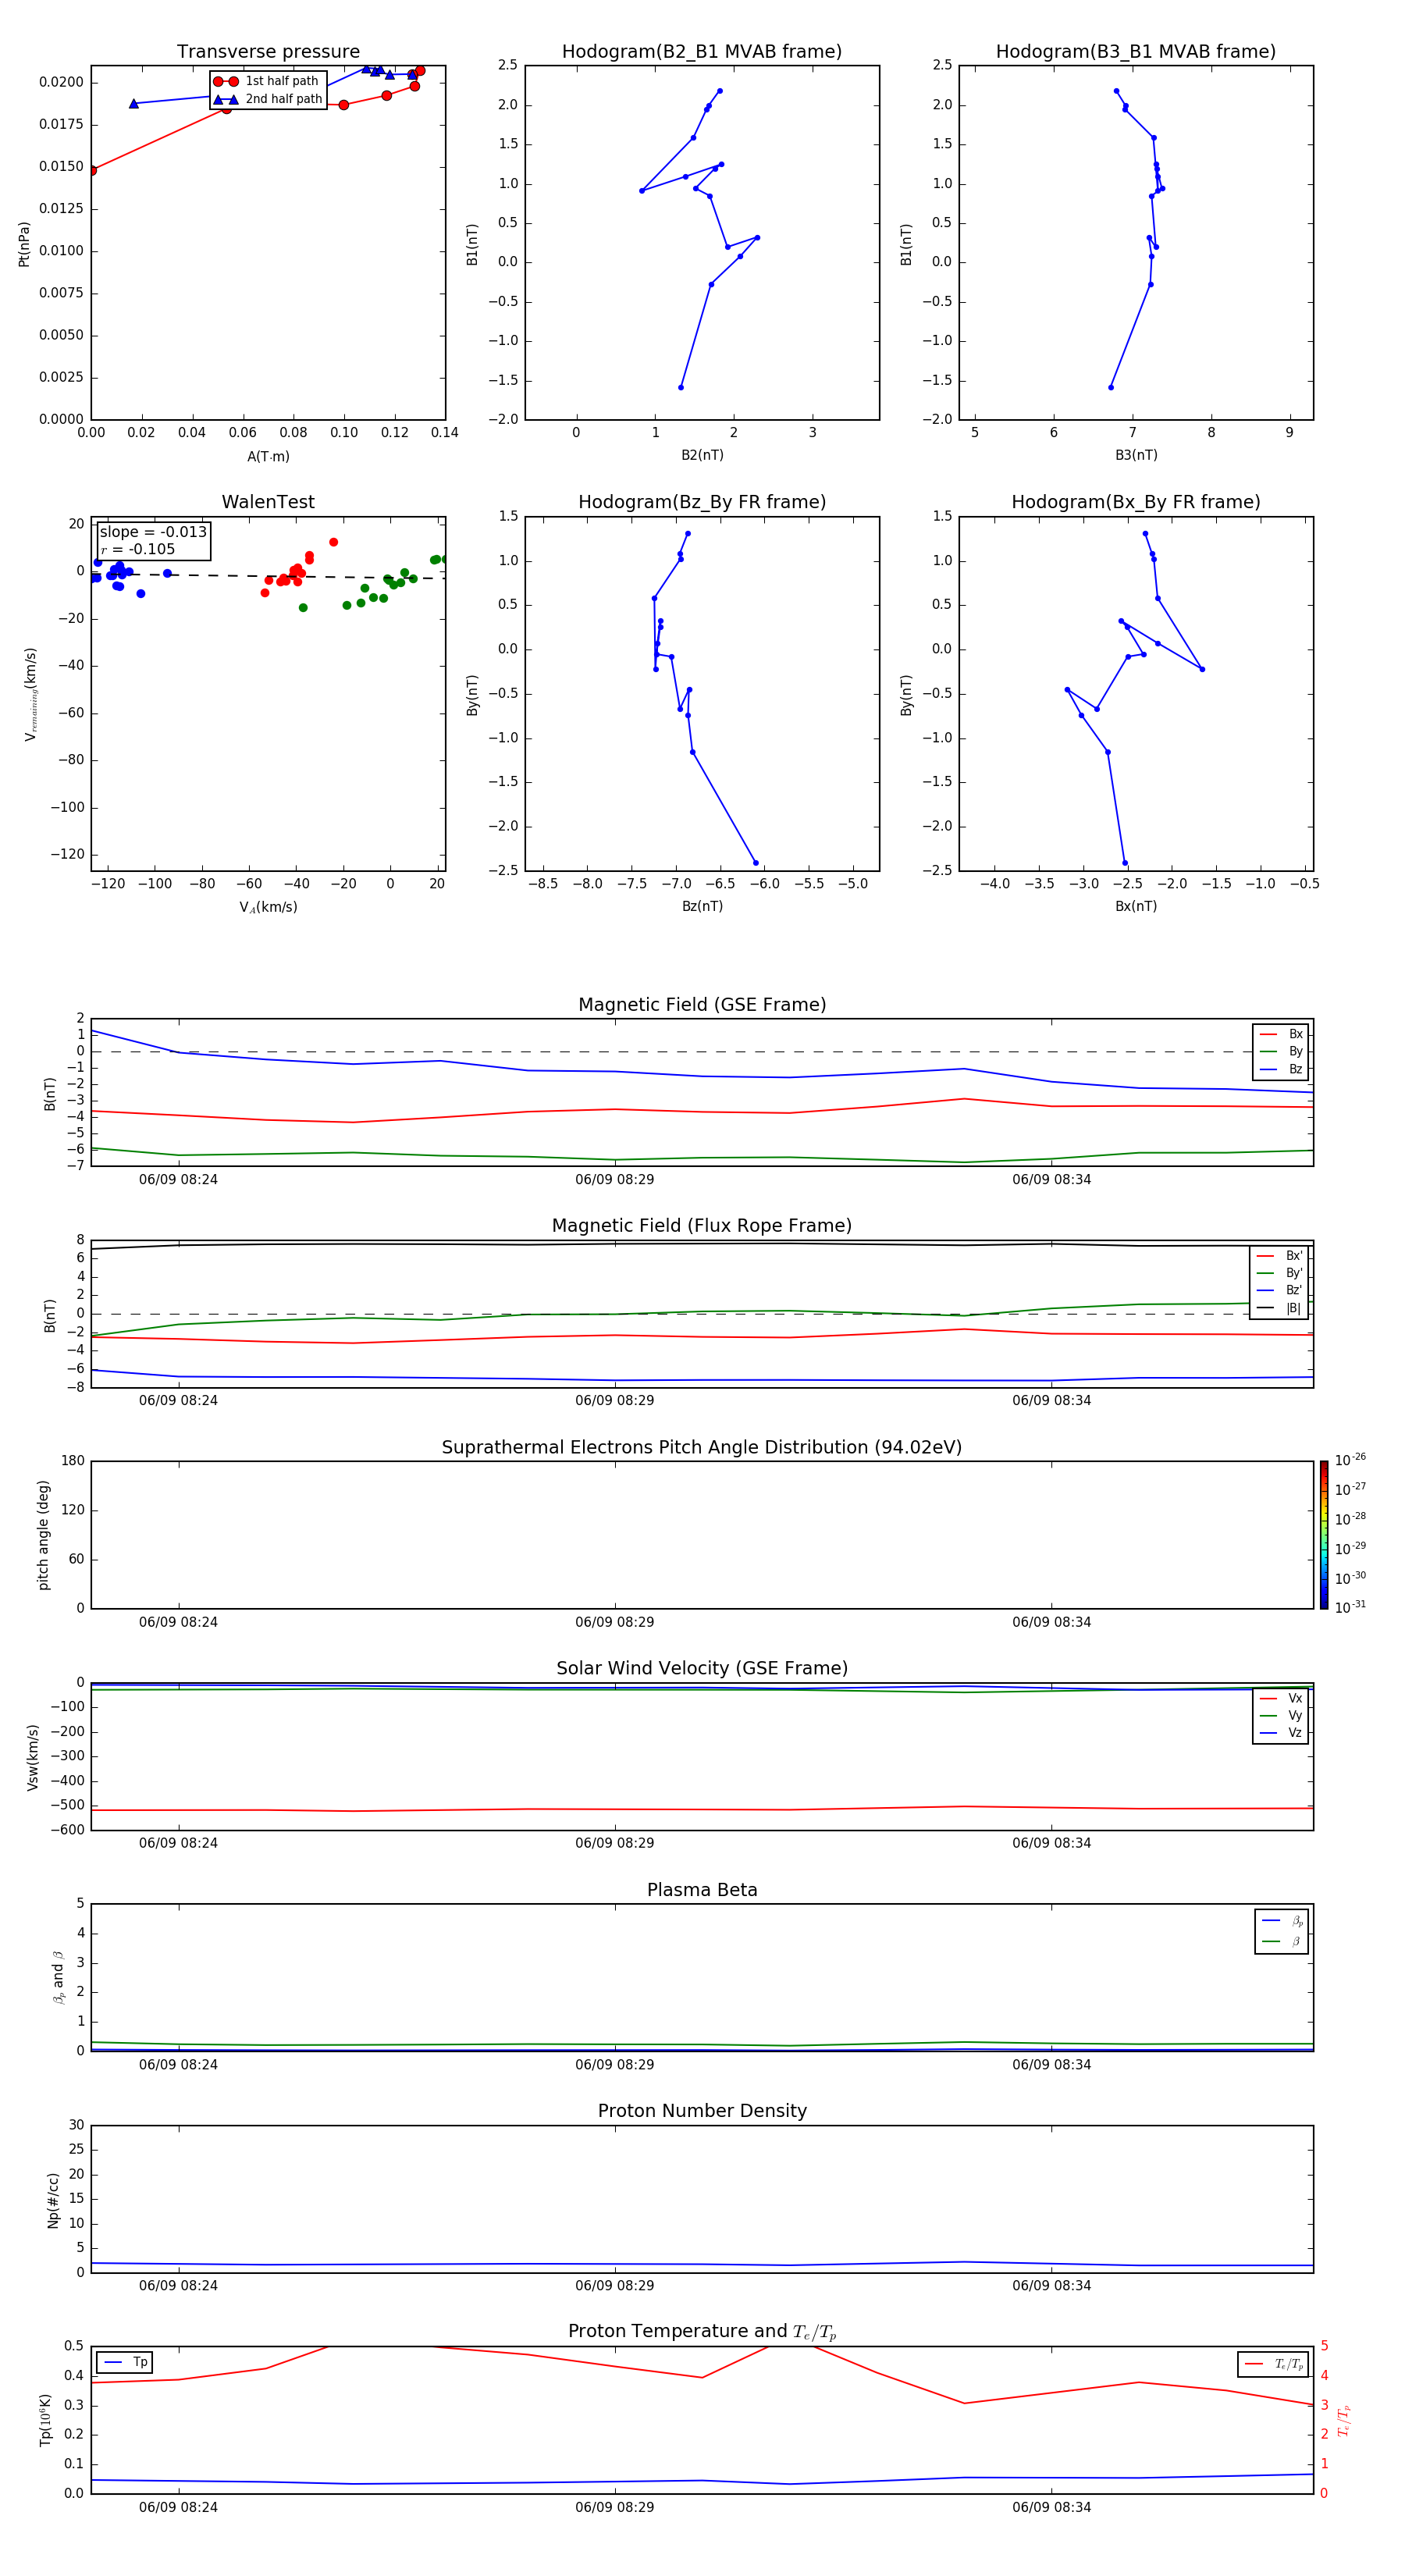Click the Hodogram(Bx_By FR frame) title

click(x=1136, y=502)
